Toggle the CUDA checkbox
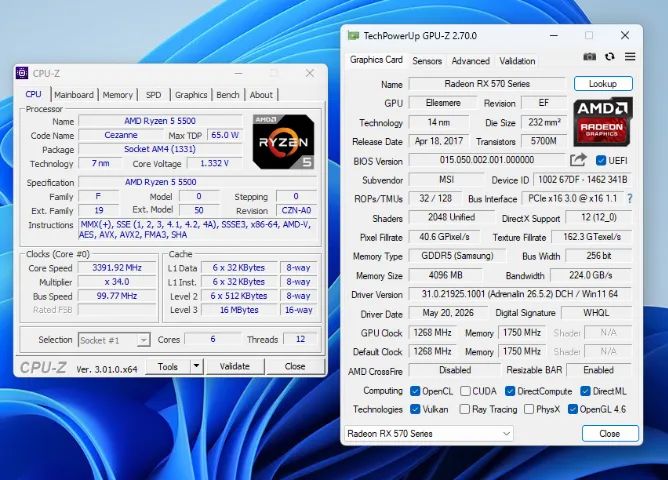Screen dimensions: 668x480 pyautogui.click(x=465, y=391)
